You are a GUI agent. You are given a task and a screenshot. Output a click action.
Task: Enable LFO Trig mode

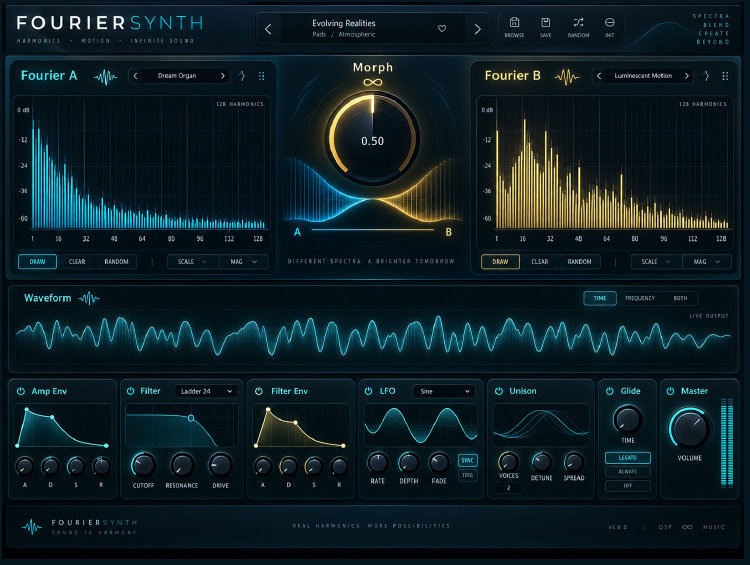click(x=467, y=475)
